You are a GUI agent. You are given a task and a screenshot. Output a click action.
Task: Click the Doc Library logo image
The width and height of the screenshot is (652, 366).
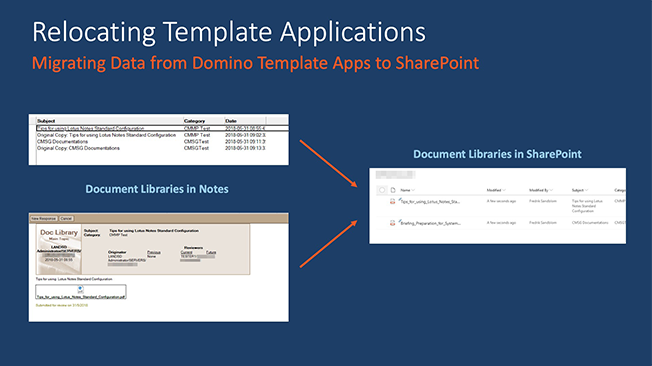[59, 249]
